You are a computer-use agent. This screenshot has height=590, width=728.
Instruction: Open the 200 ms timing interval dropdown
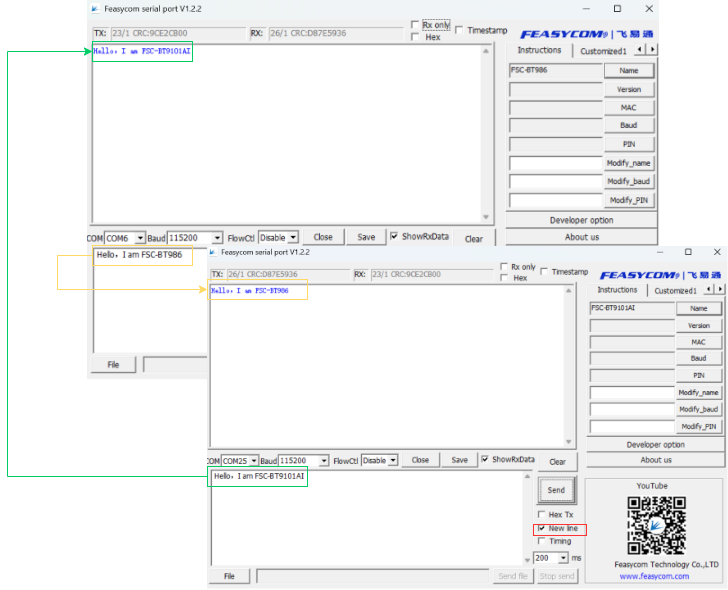click(x=563, y=558)
